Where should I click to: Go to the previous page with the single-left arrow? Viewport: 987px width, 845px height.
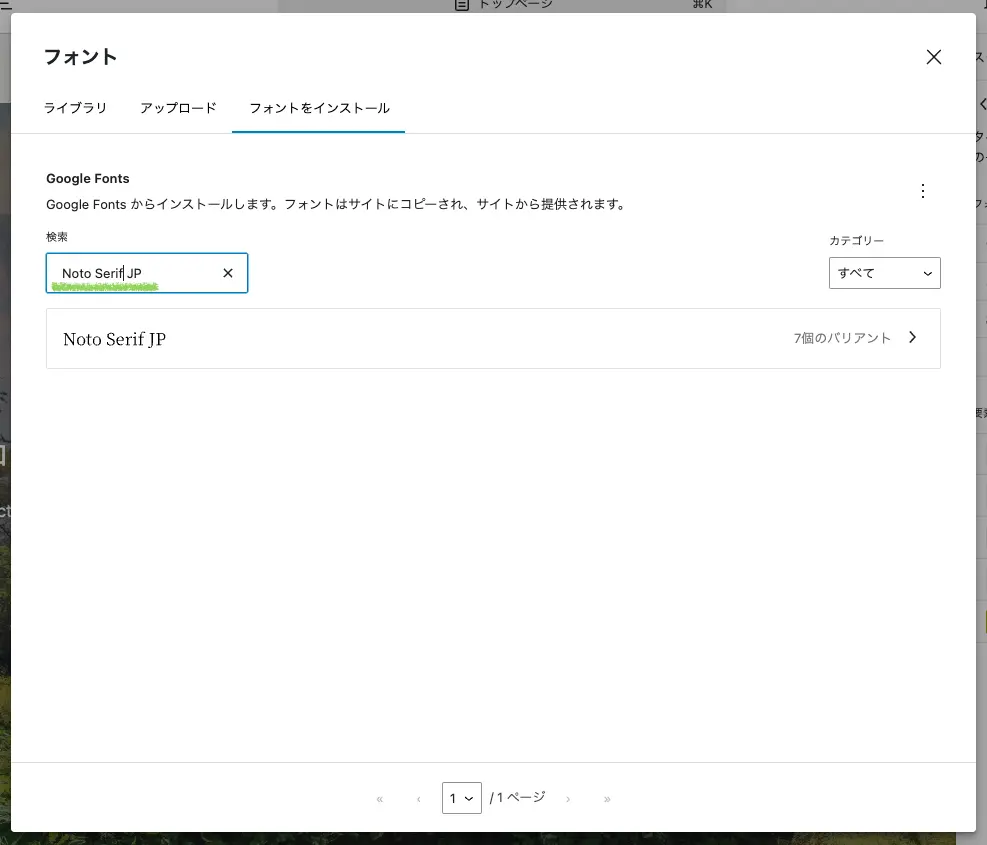tap(418, 799)
